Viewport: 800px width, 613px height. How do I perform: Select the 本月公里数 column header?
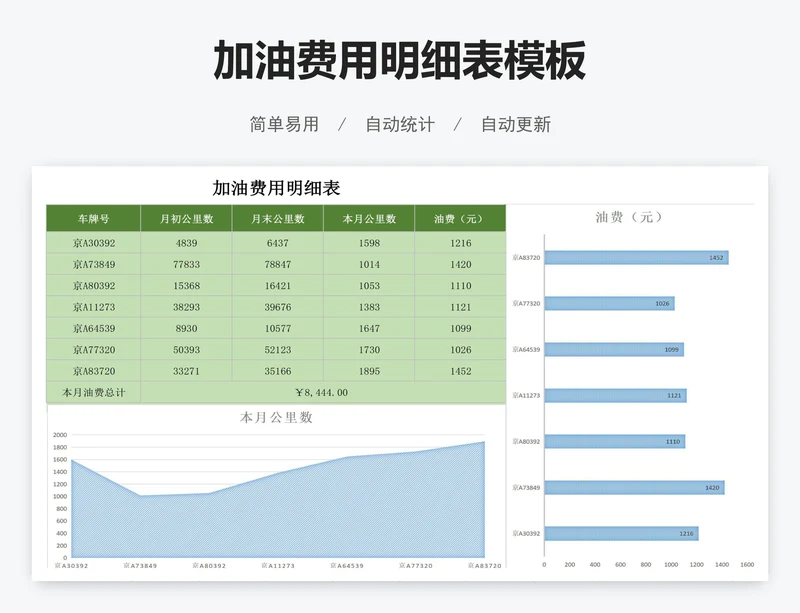[x=369, y=219]
